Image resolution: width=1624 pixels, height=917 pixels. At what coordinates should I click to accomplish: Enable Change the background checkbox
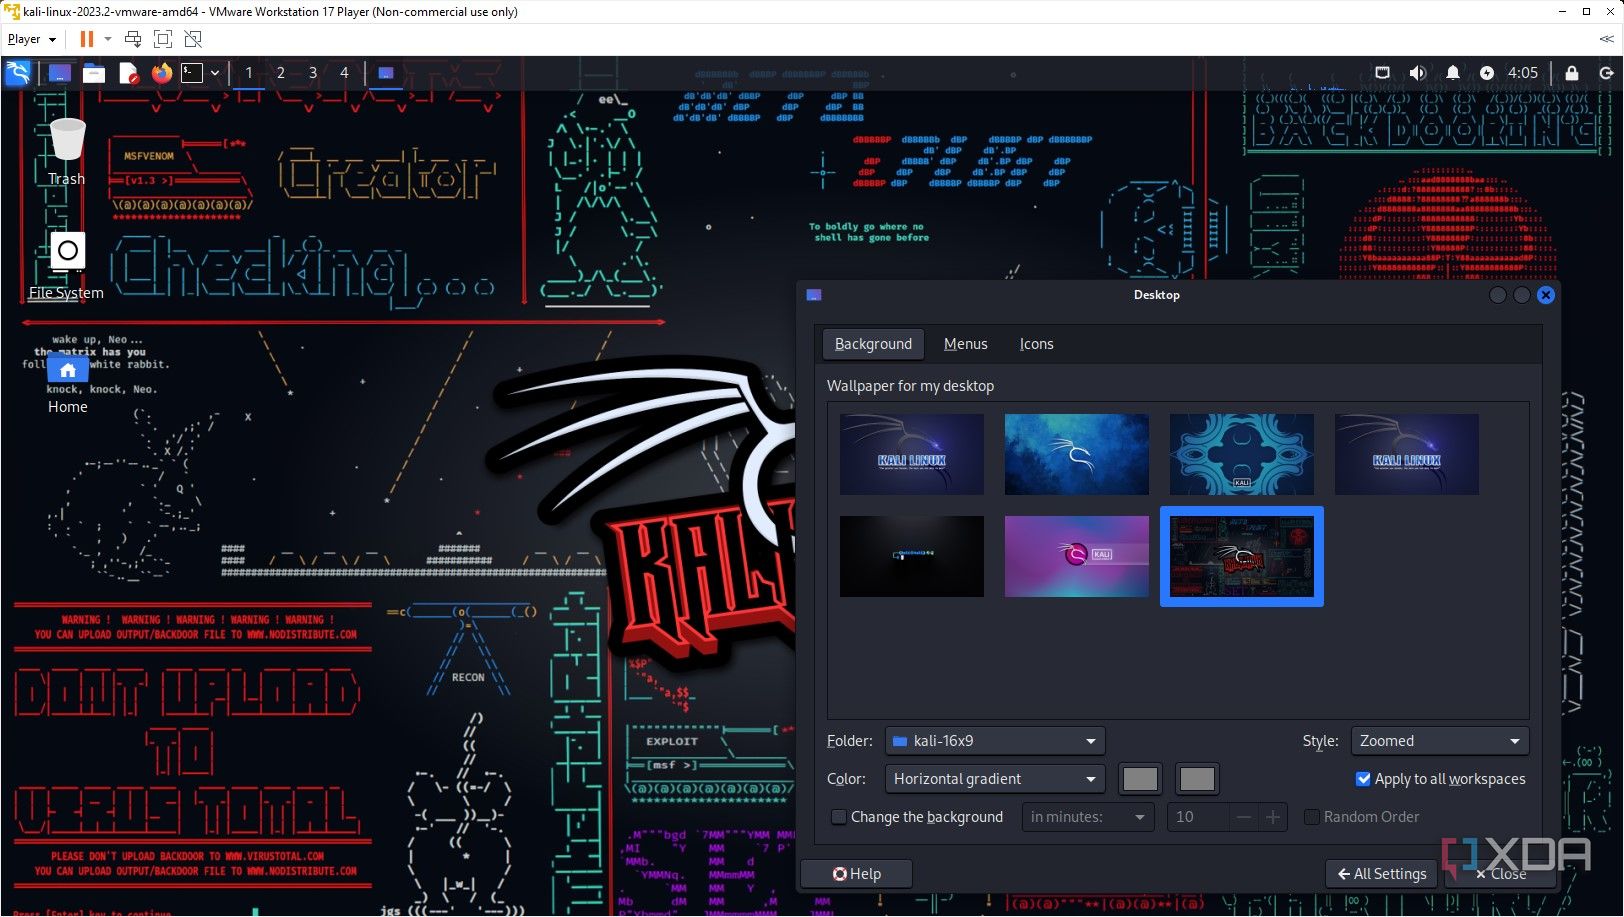point(839,817)
